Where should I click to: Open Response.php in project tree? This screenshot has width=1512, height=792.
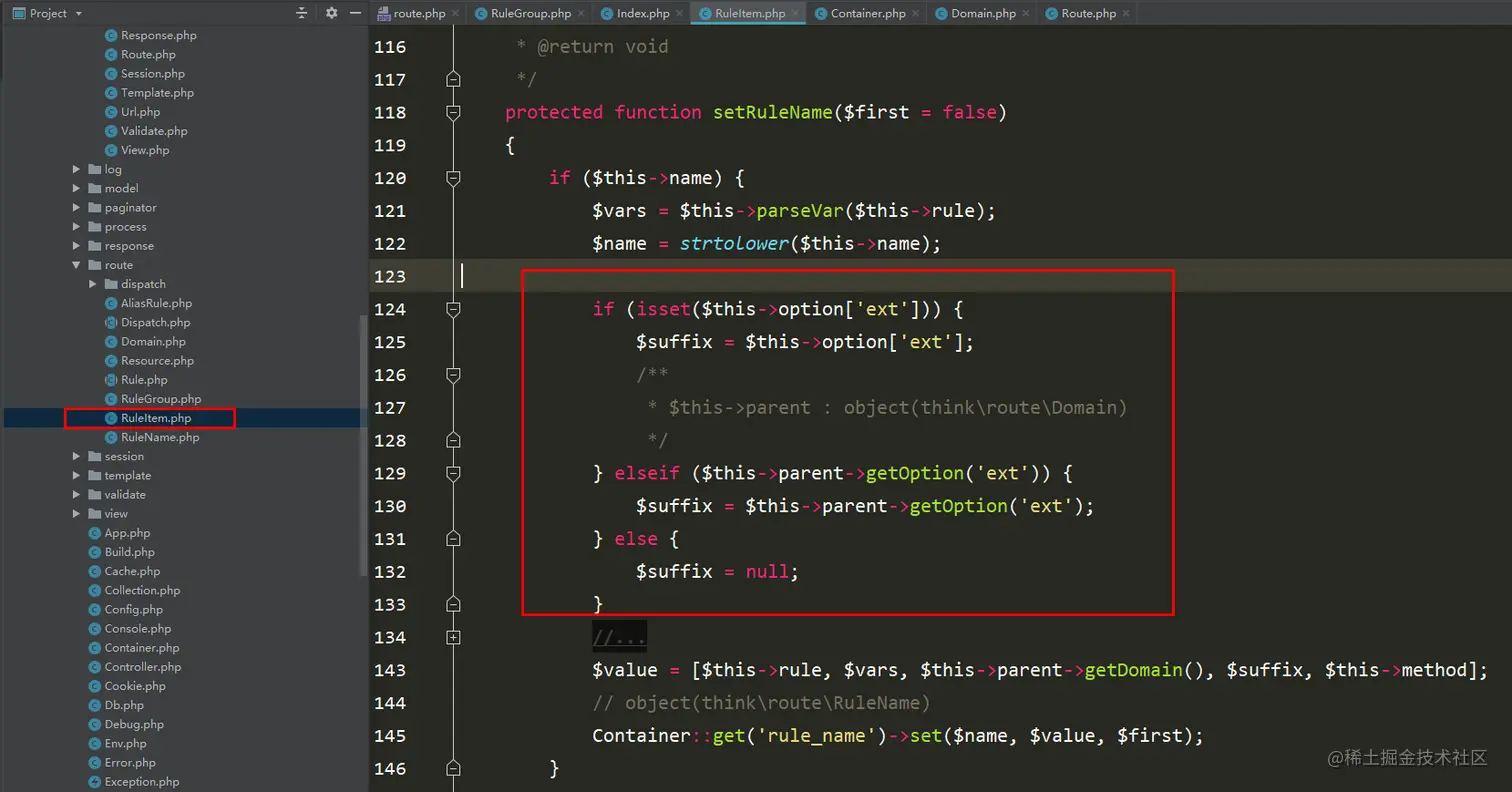(150, 35)
